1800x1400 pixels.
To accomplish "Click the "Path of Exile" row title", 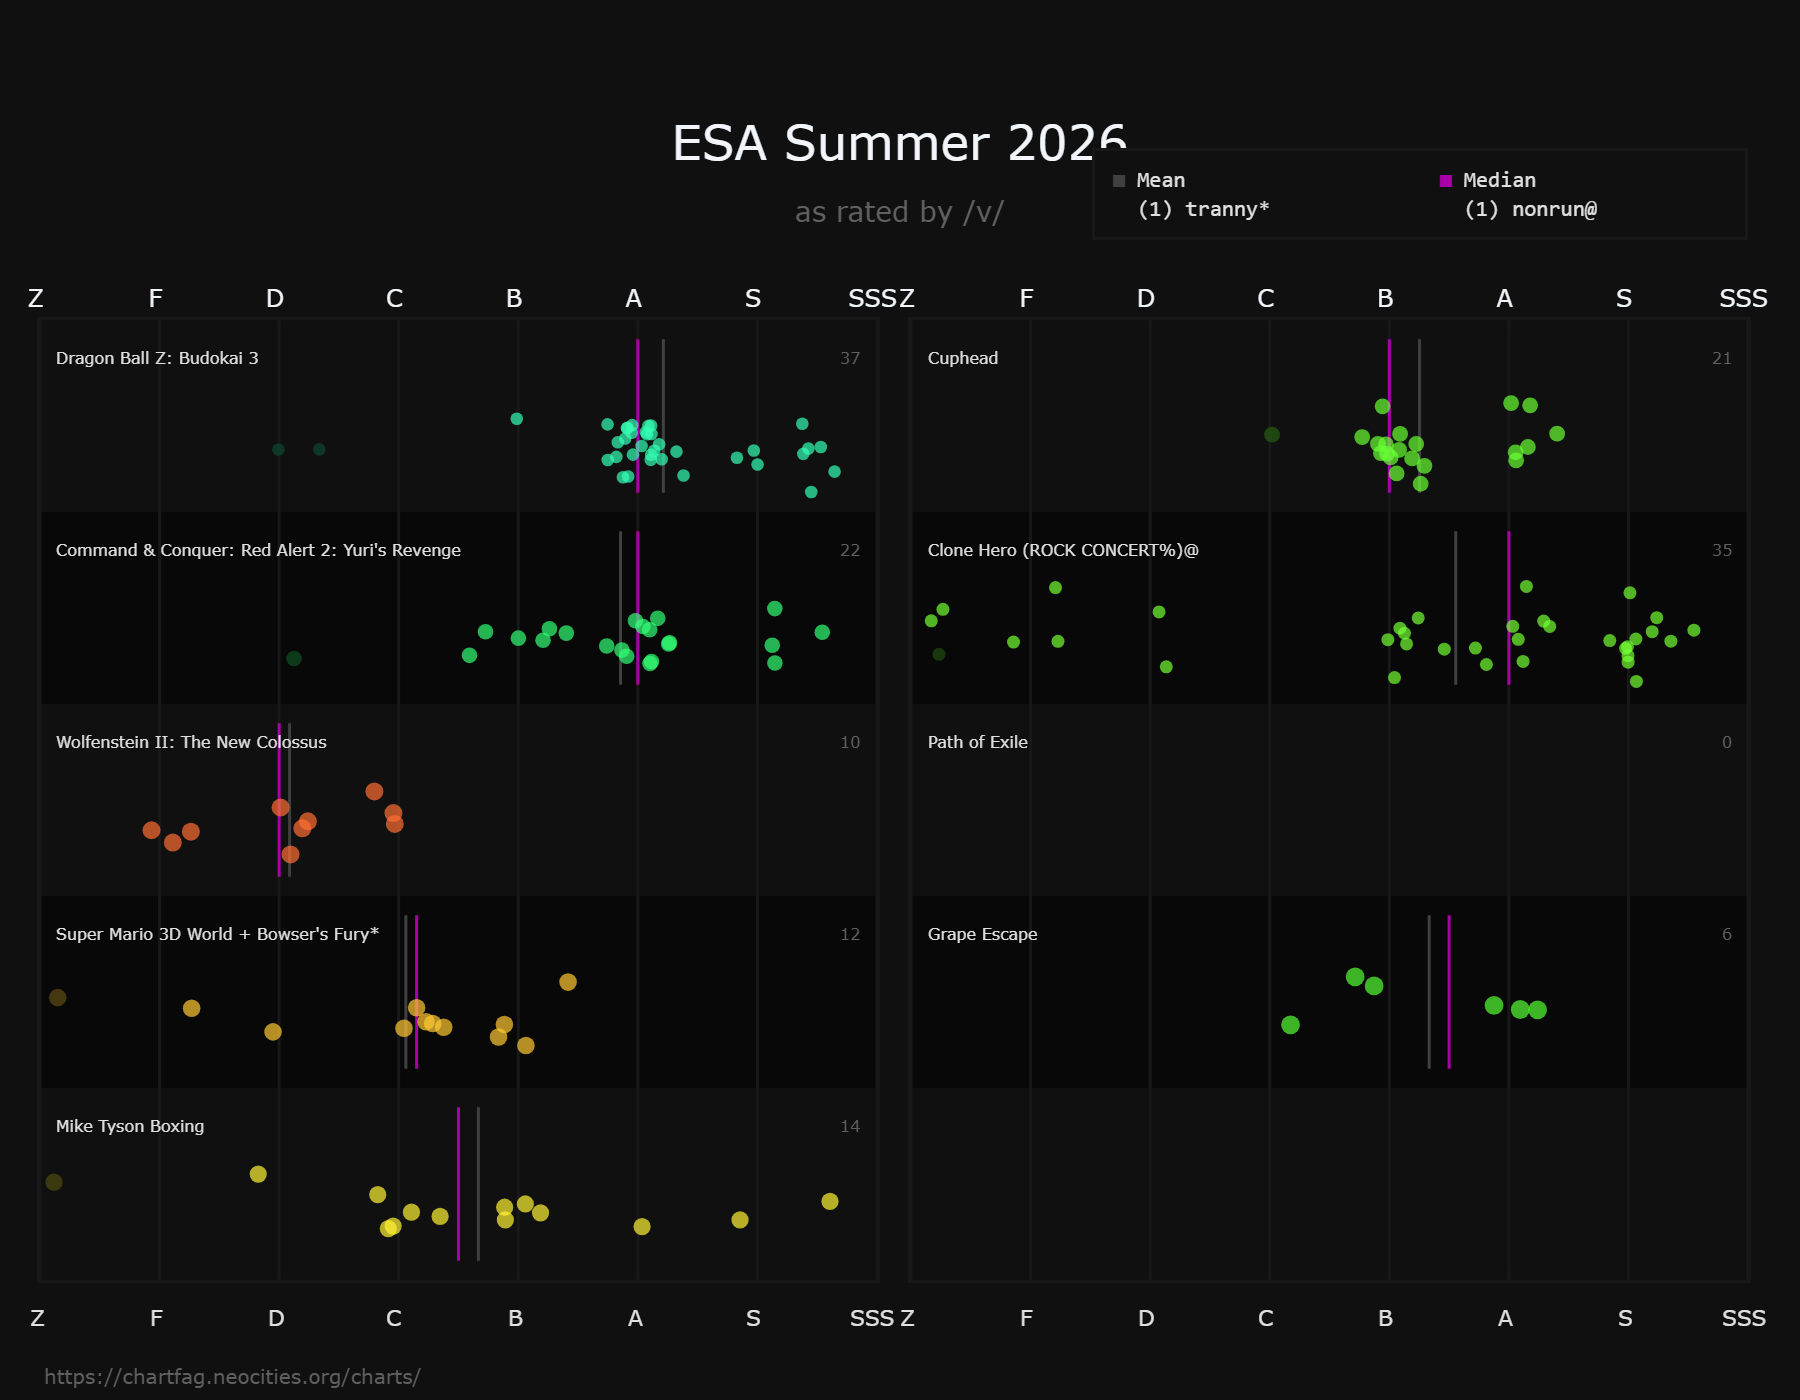I will pyautogui.click(x=978, y=742).
